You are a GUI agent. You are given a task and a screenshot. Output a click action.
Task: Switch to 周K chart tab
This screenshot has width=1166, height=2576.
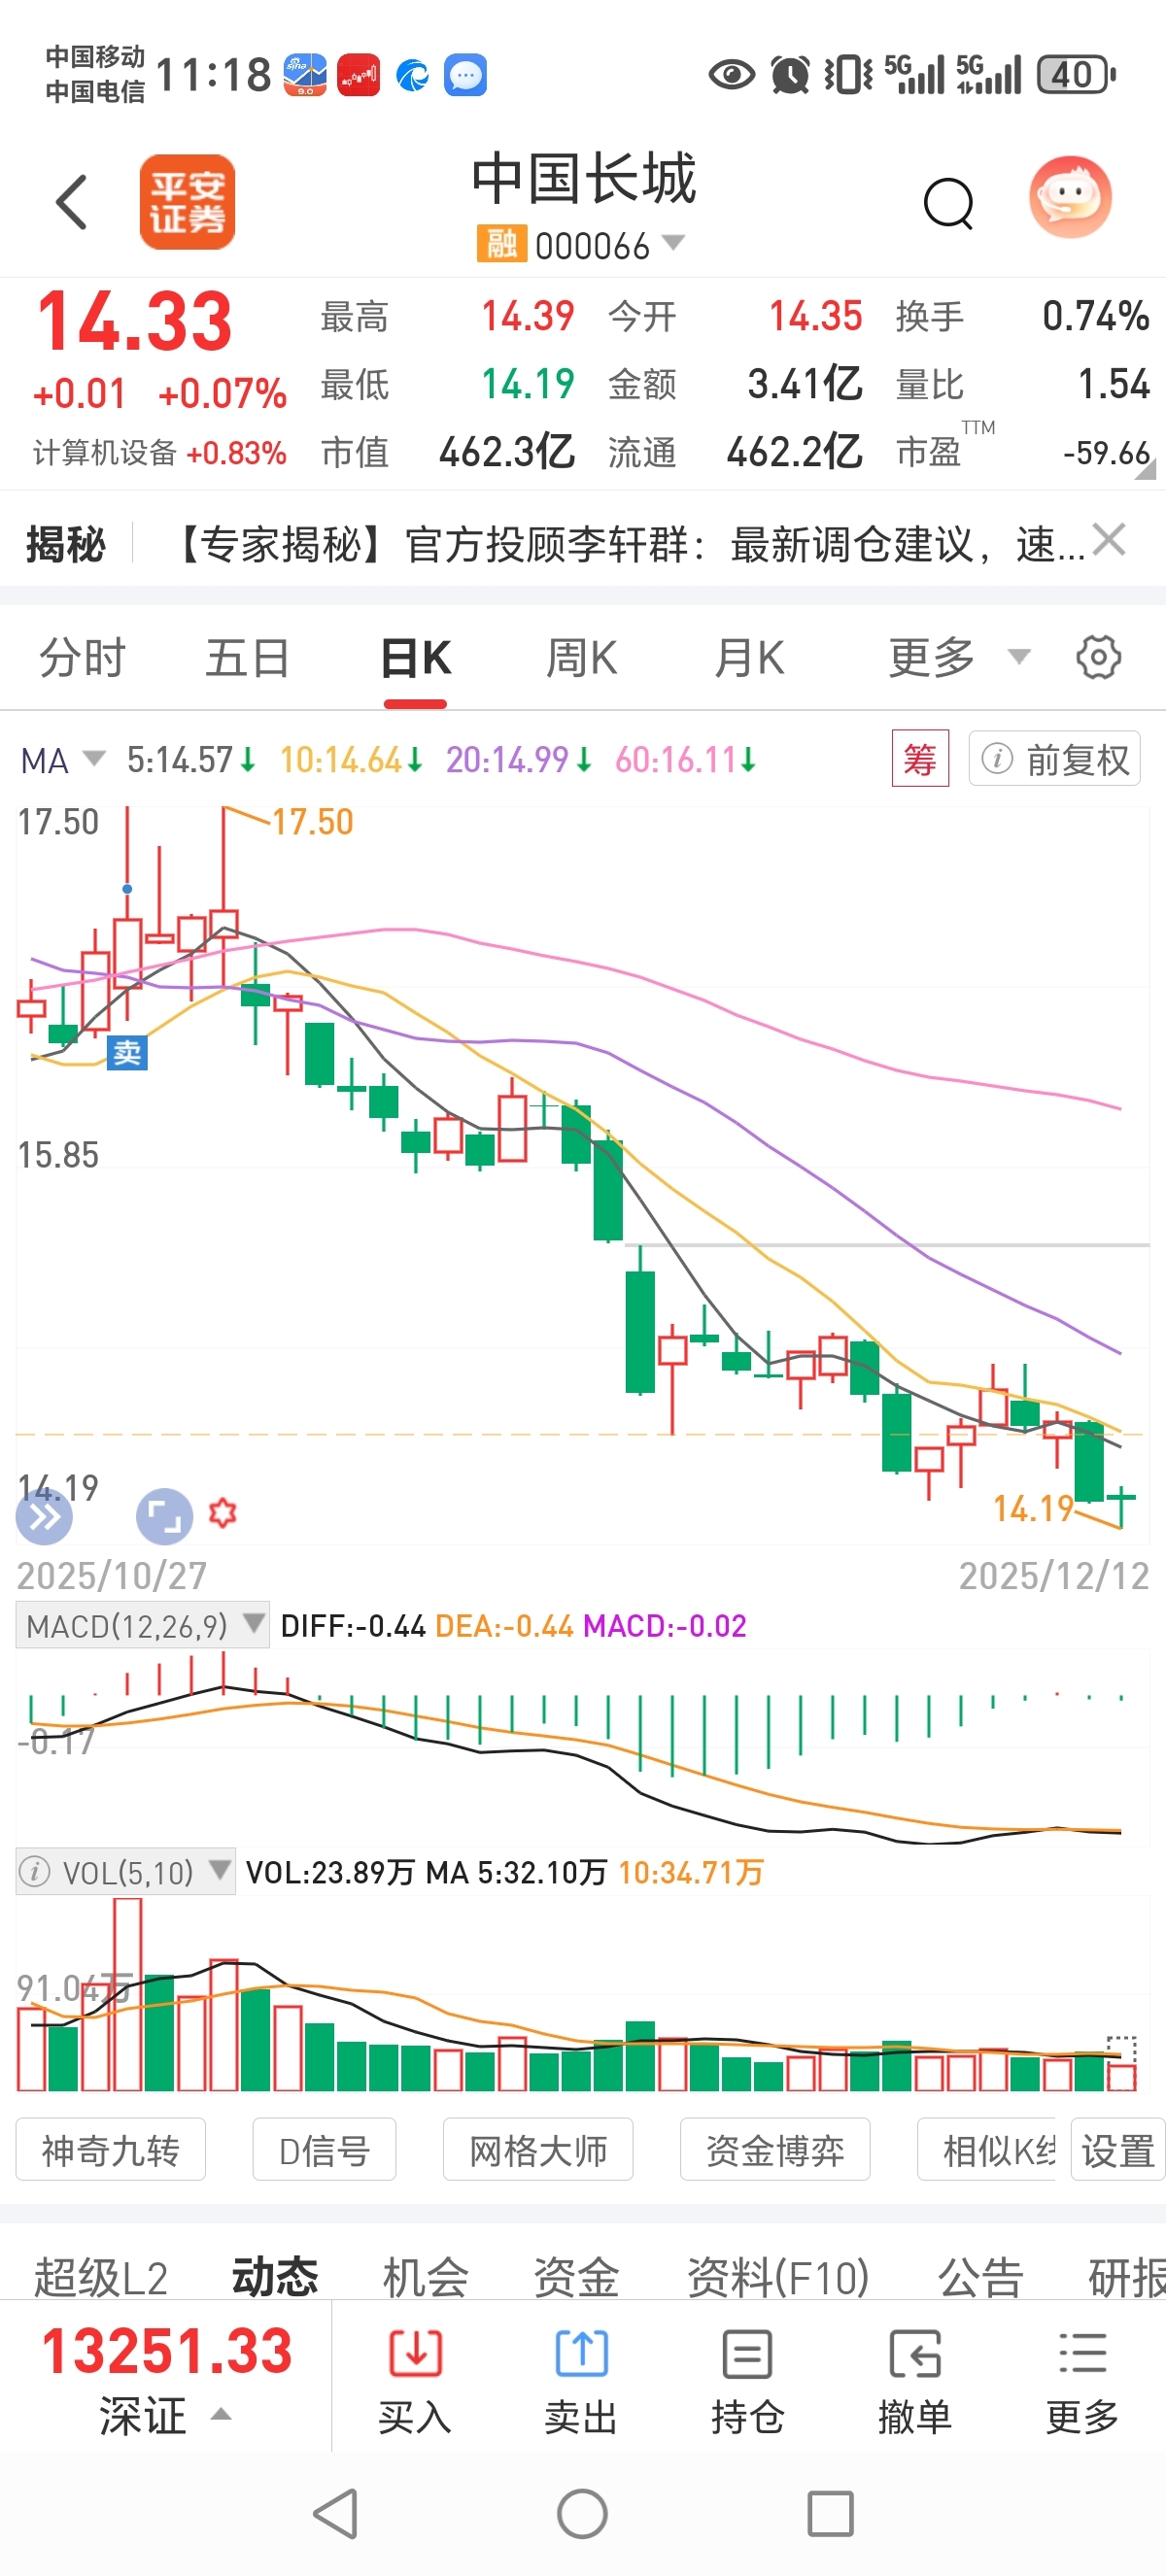coord(582,658)
